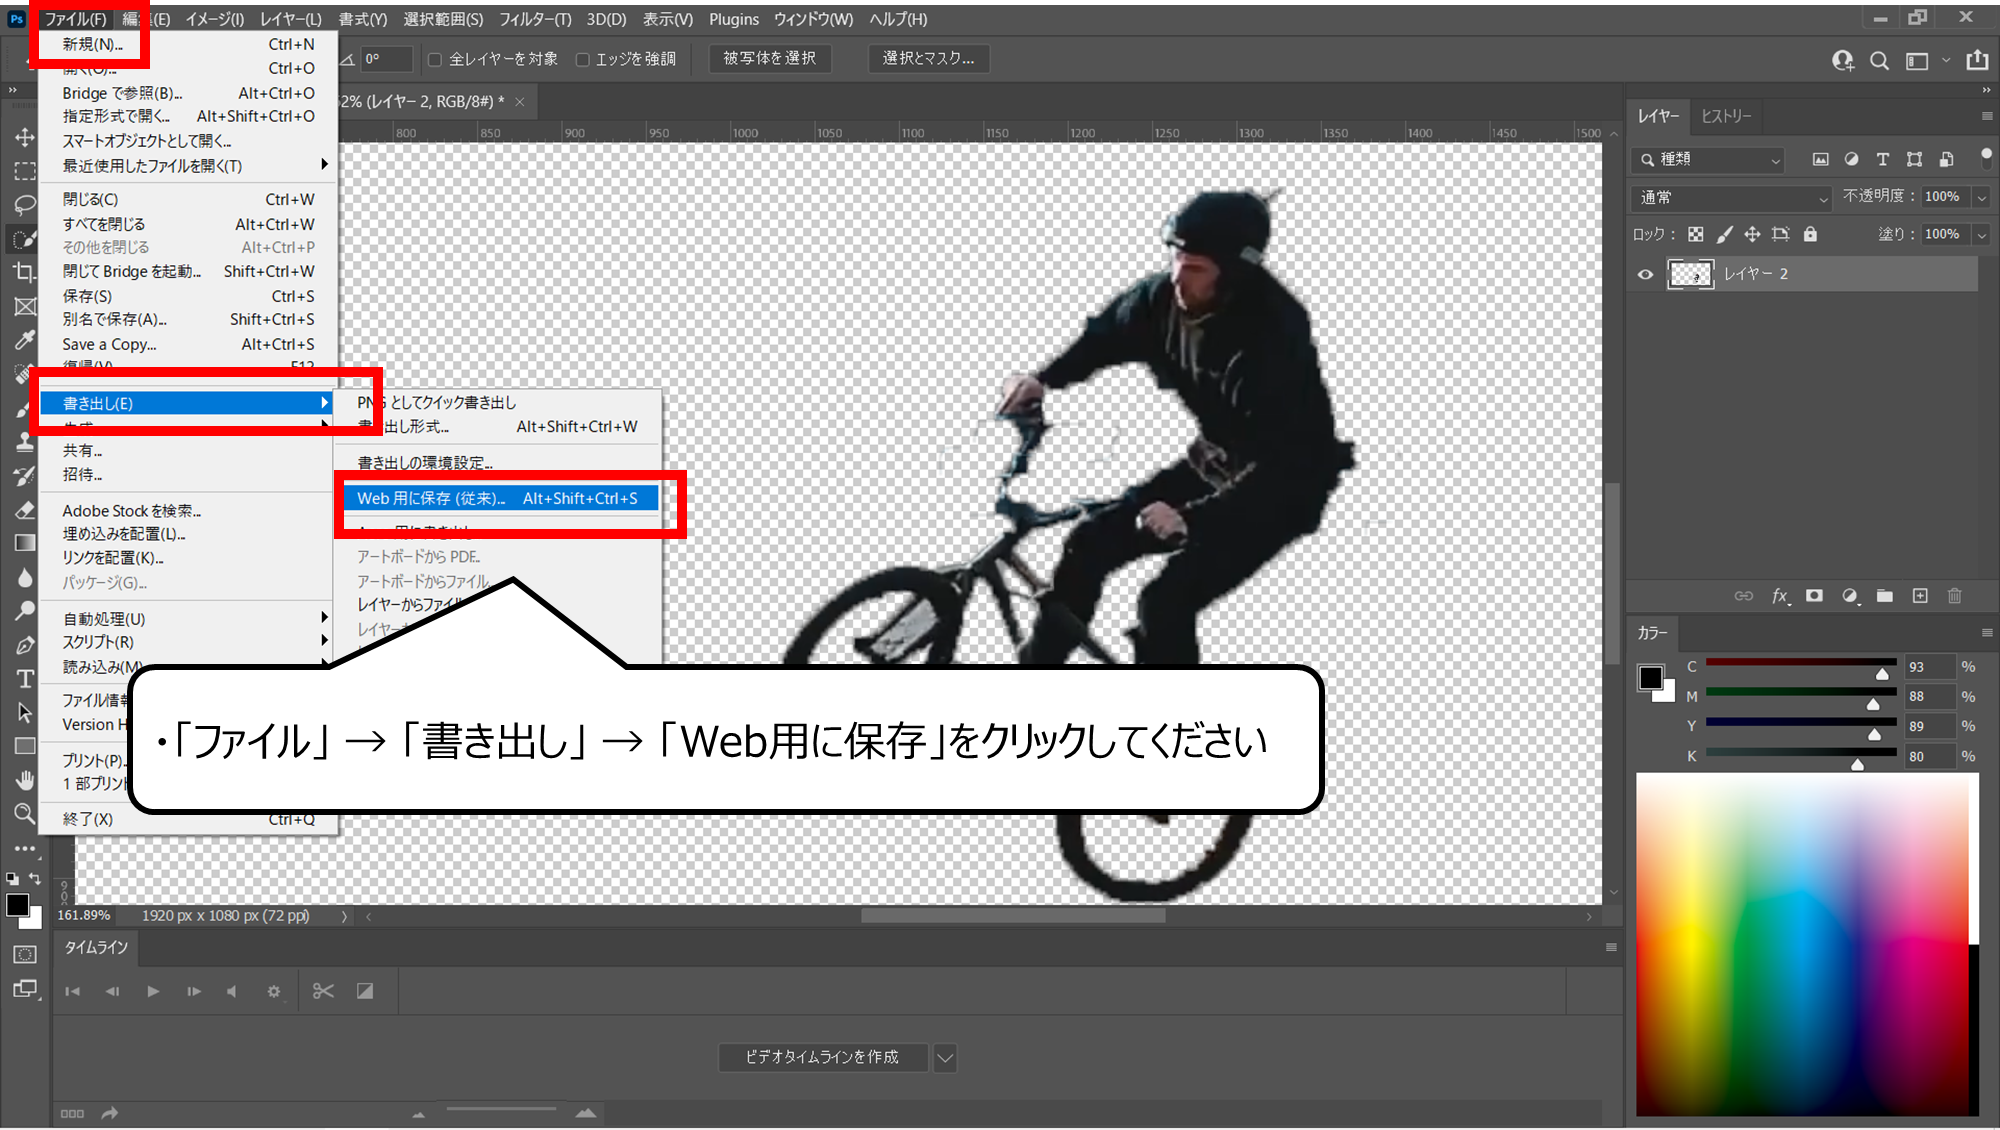Toggle type layer filter icon
Screen dimensions: 2000x1130
pyautogui.click(x=1883, y=159)
